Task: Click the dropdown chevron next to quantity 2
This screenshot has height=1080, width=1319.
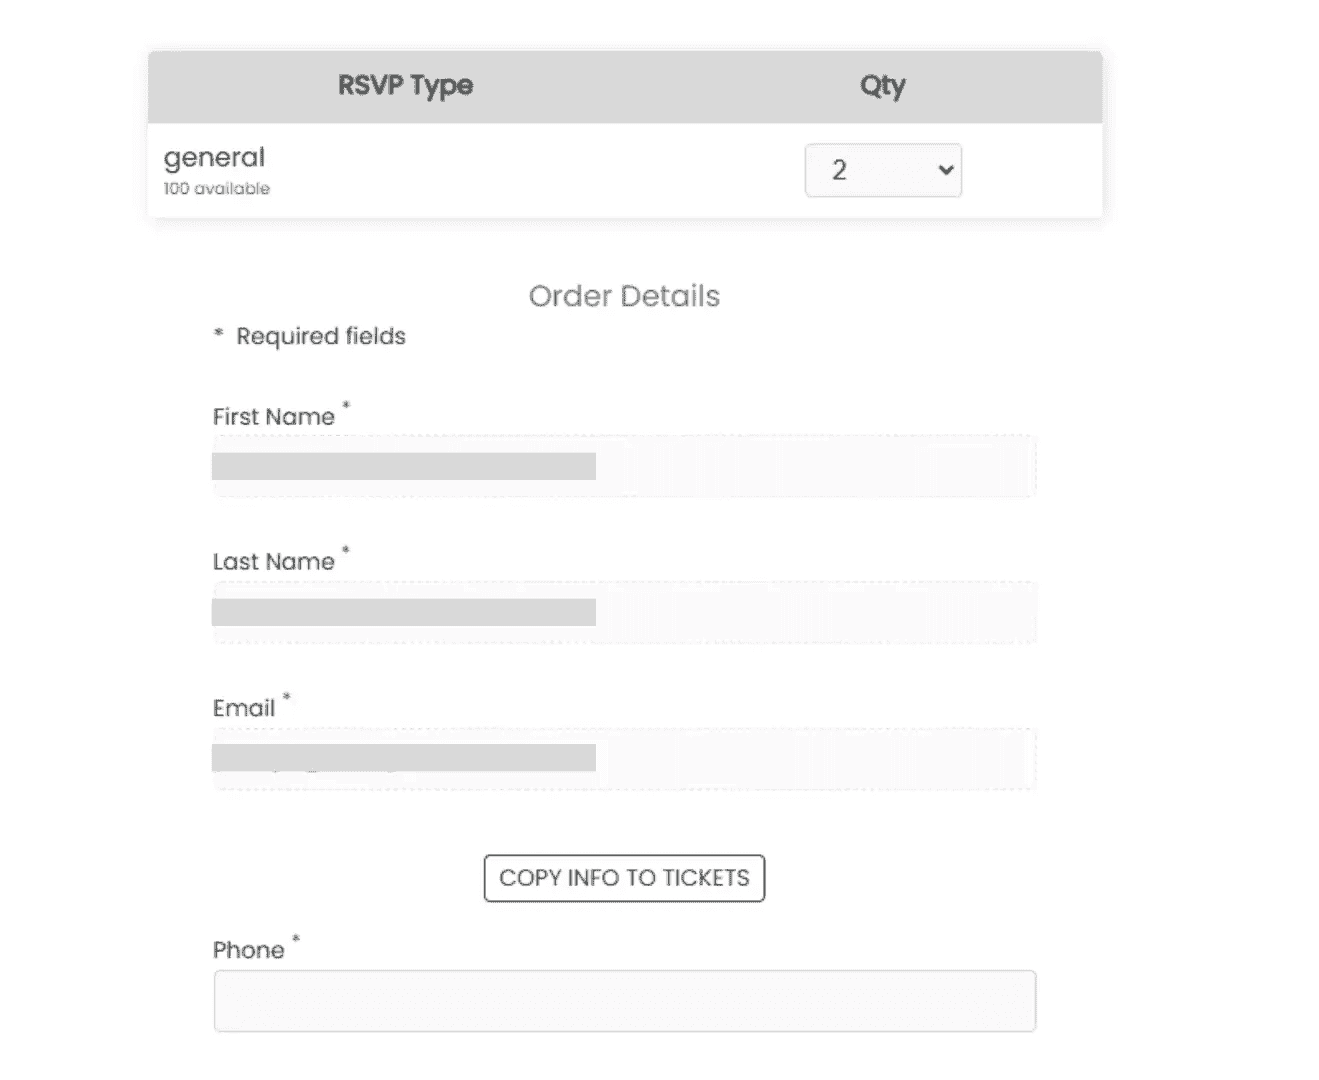Action: [x=944, y=170]
